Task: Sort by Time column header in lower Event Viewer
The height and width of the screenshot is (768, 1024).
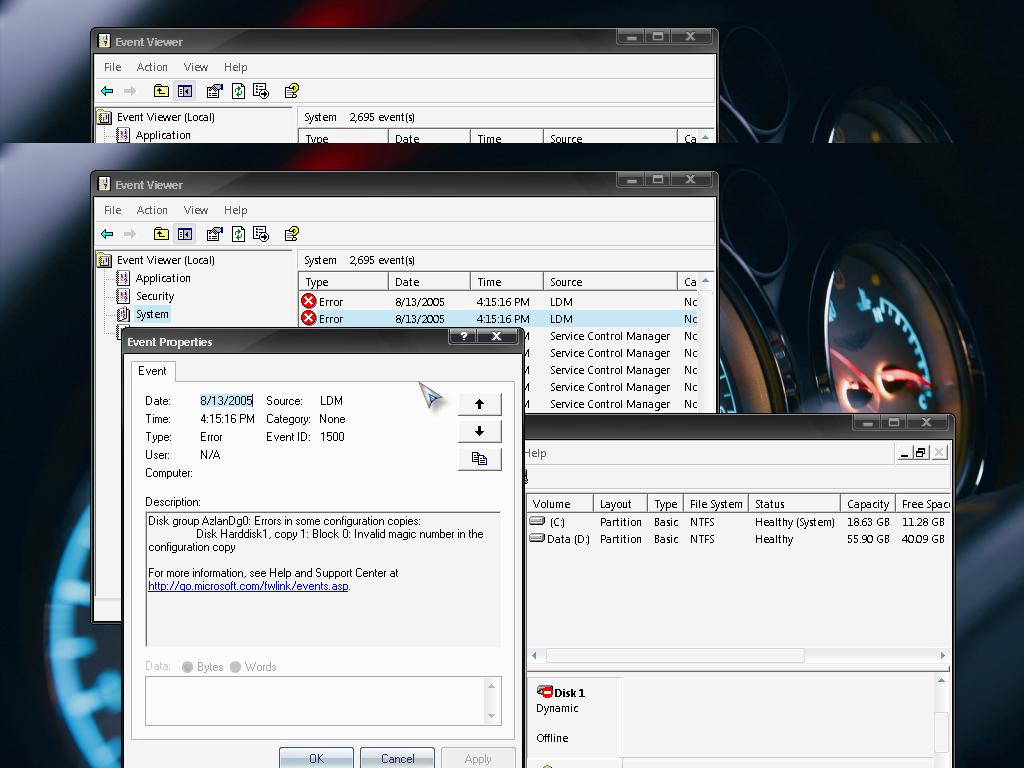Action: 507,282
